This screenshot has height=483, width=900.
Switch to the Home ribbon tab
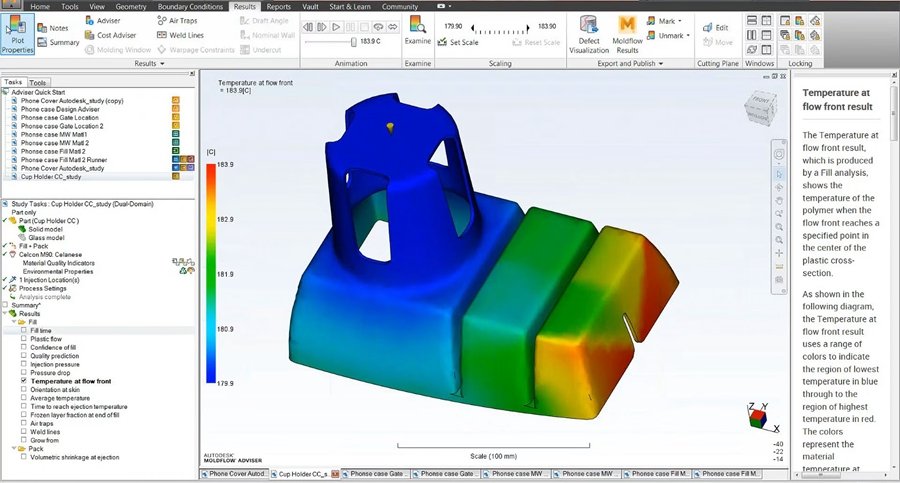(x=40, y=6)
